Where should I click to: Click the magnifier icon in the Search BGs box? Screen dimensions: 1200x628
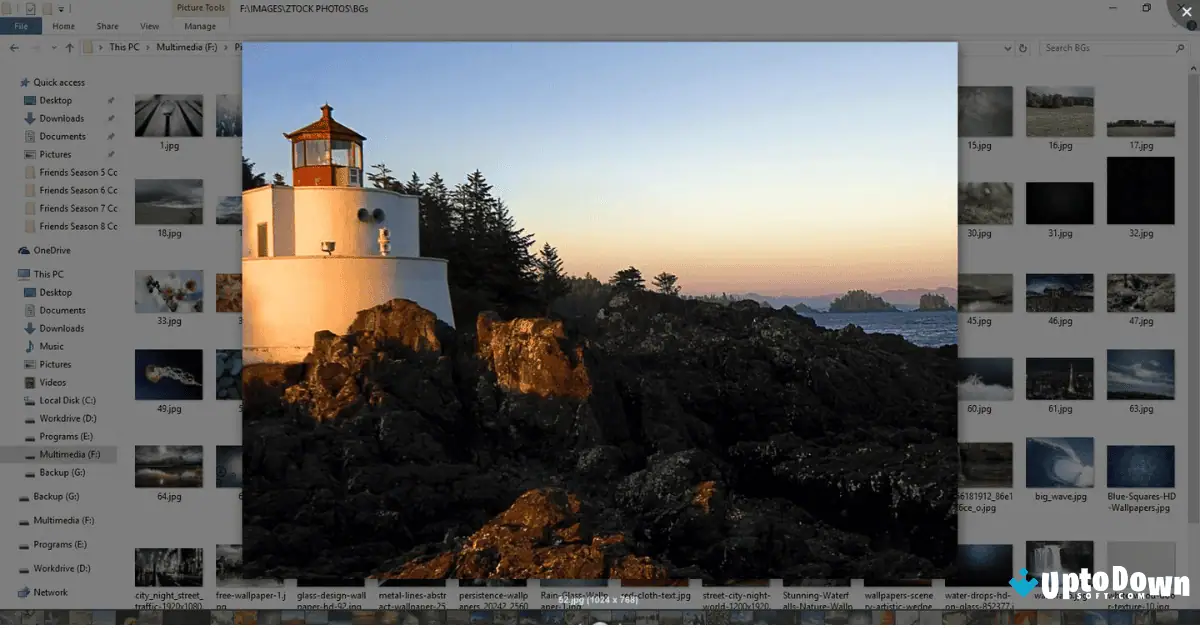[1179, 47]
